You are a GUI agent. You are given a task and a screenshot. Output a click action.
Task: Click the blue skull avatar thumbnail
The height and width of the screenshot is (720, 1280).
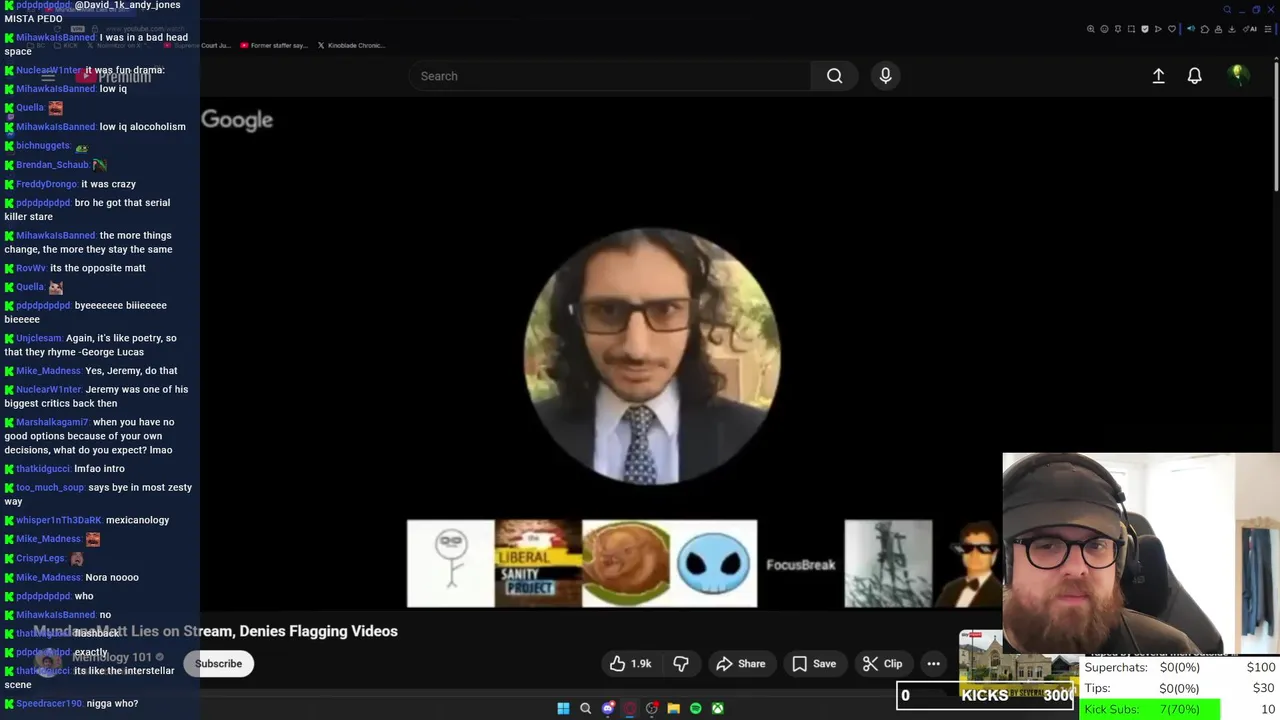(x=714, y=564)
